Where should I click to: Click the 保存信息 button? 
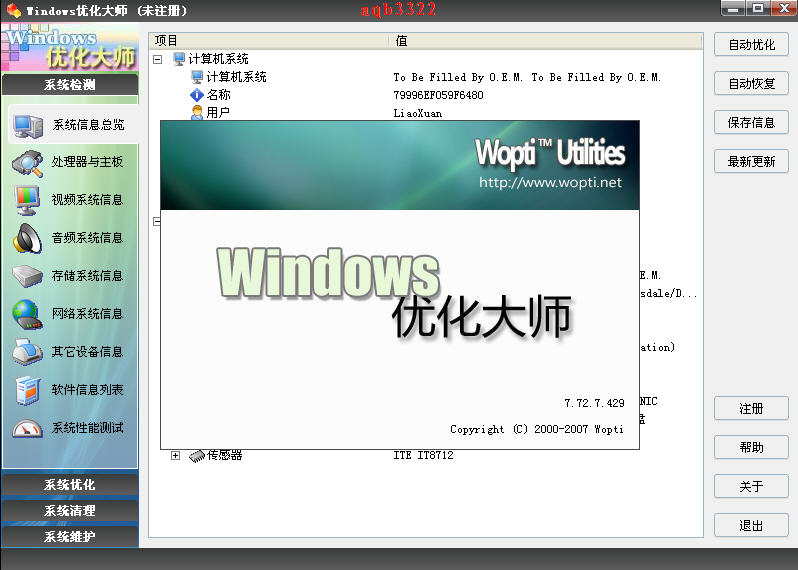(x=751, y=123)
